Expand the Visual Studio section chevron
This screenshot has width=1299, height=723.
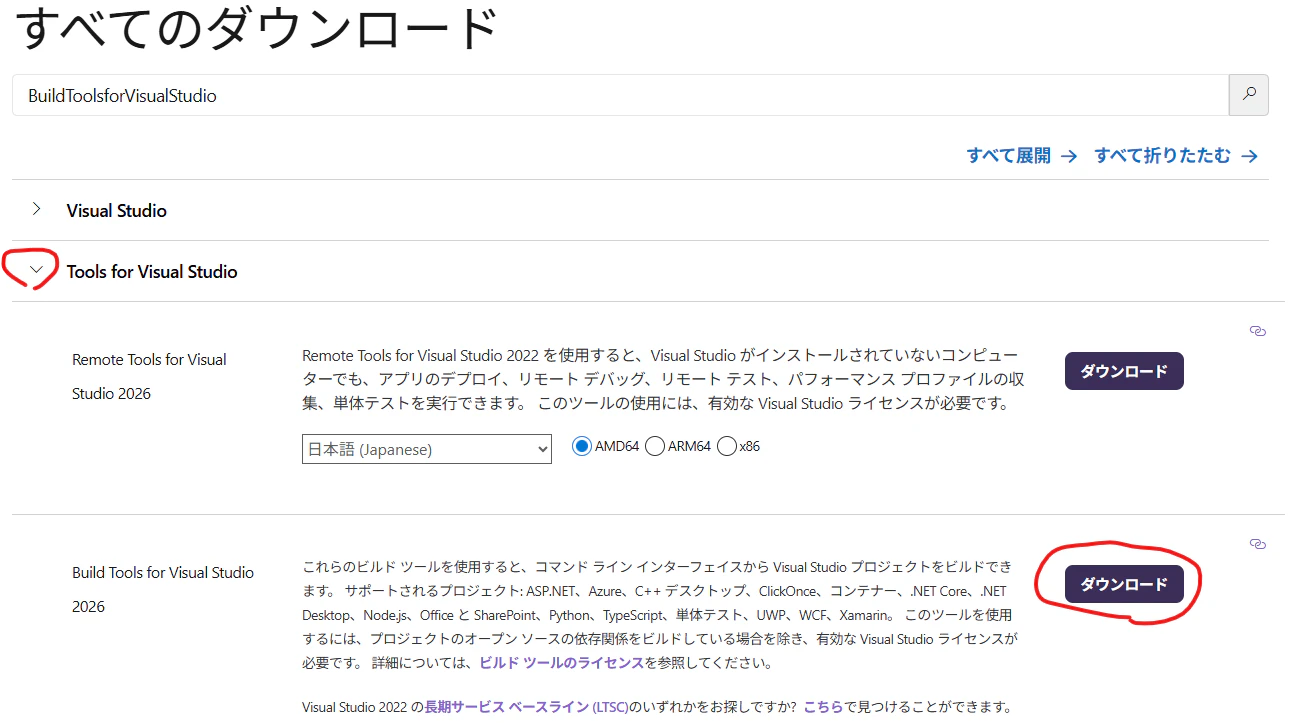point(37,210)
